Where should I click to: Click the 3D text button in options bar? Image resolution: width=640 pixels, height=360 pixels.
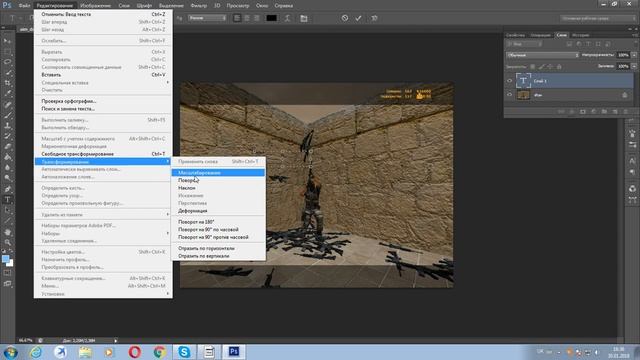pos(374,18)
